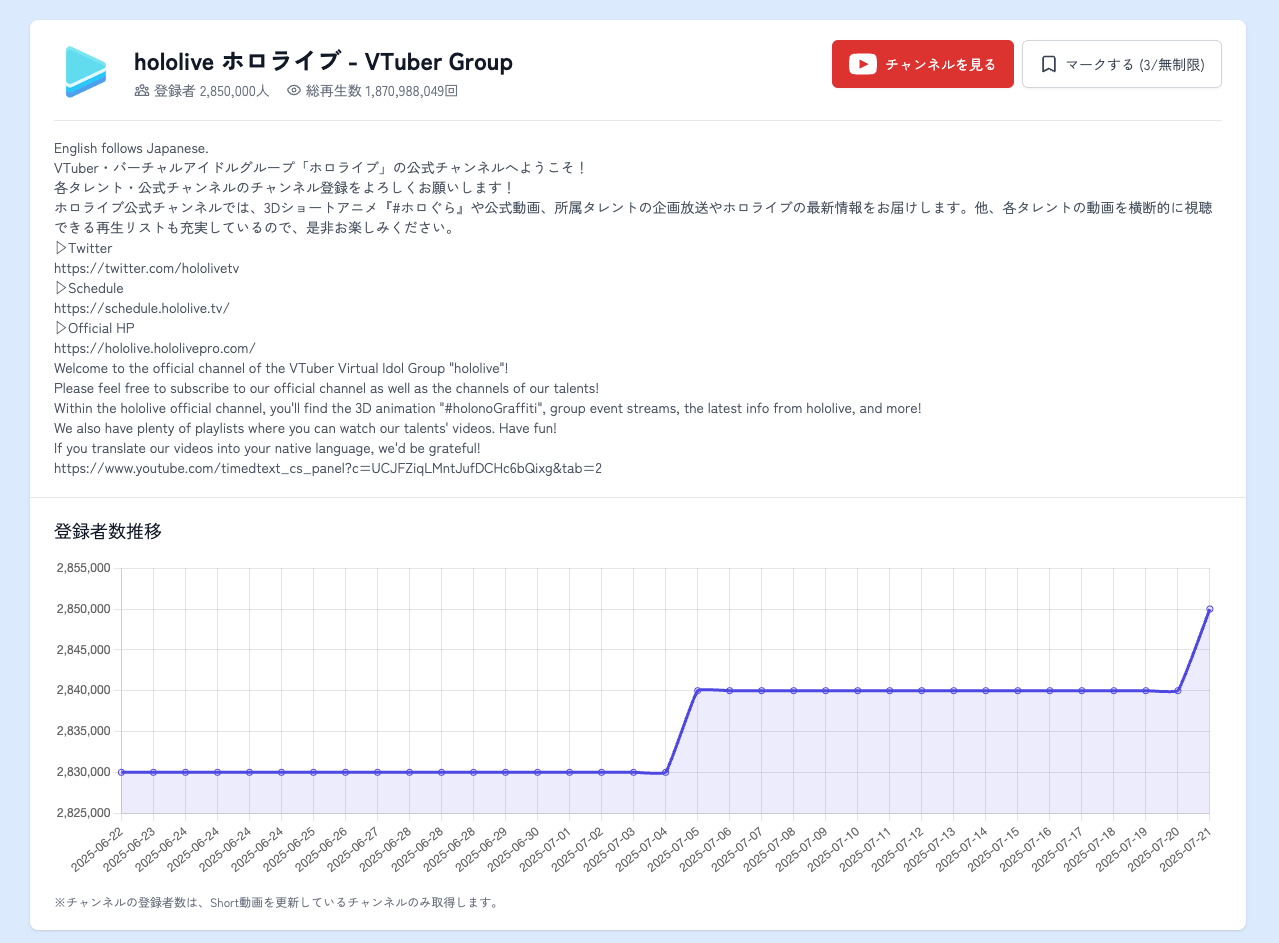Click the 登録者数推移 chart heading
Image resolution: width=1279 pixels, height=943 pixels.
click(x=108, y=531)
